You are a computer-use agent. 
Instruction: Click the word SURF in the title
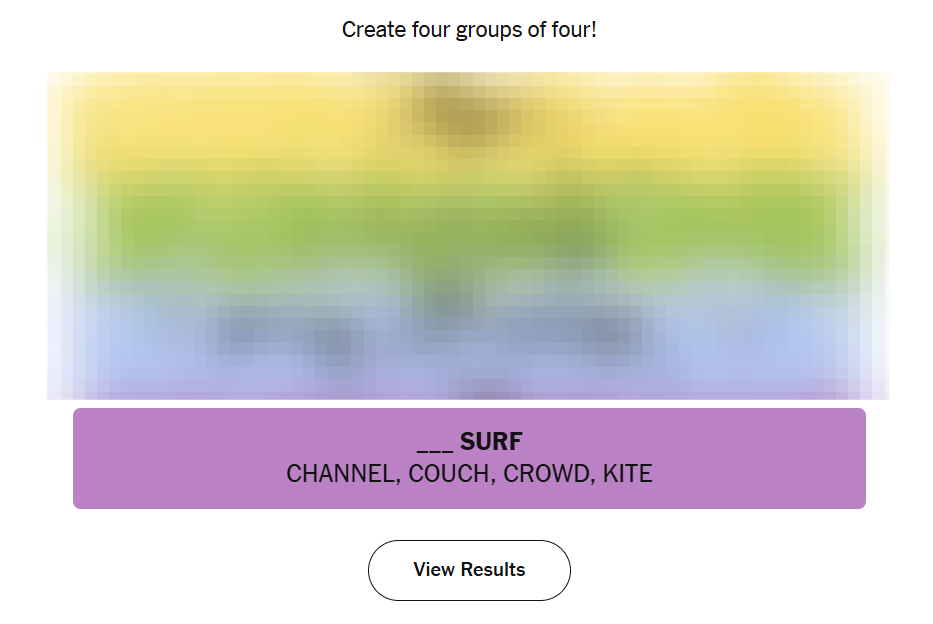click(491, 442)
